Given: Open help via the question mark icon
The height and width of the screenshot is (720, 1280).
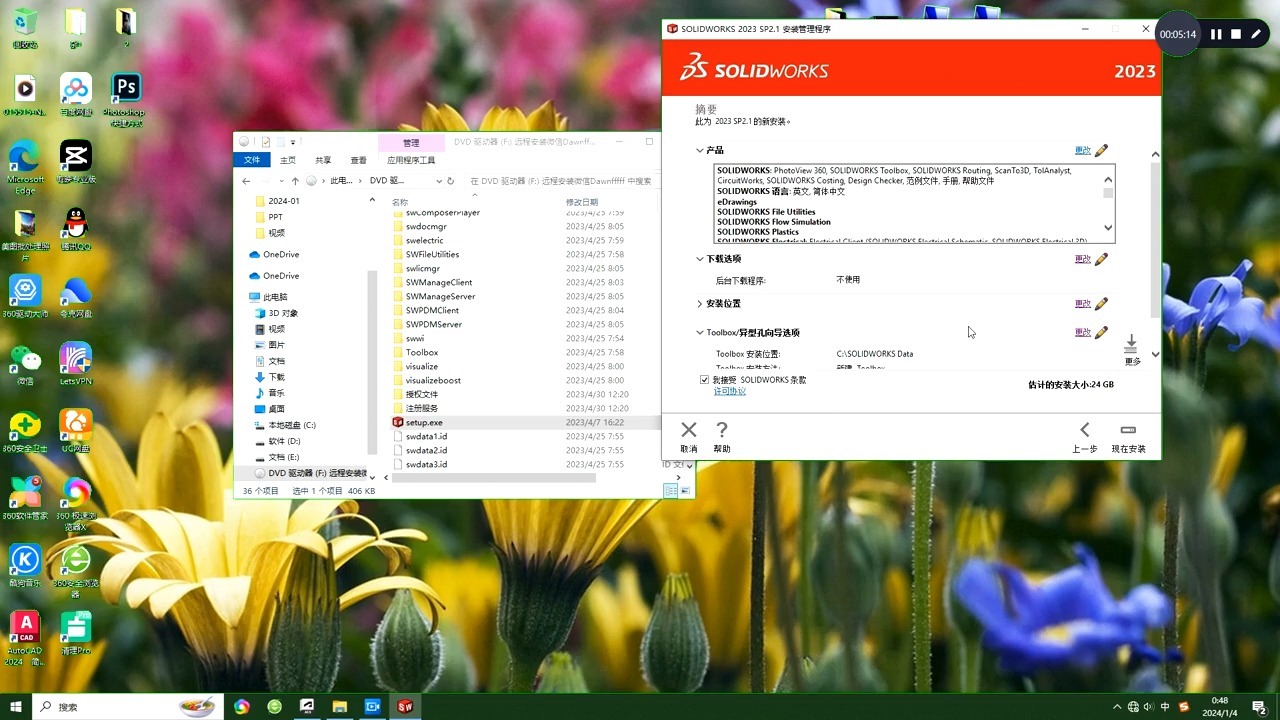Looking at the screenshot, I should [722, 430].
